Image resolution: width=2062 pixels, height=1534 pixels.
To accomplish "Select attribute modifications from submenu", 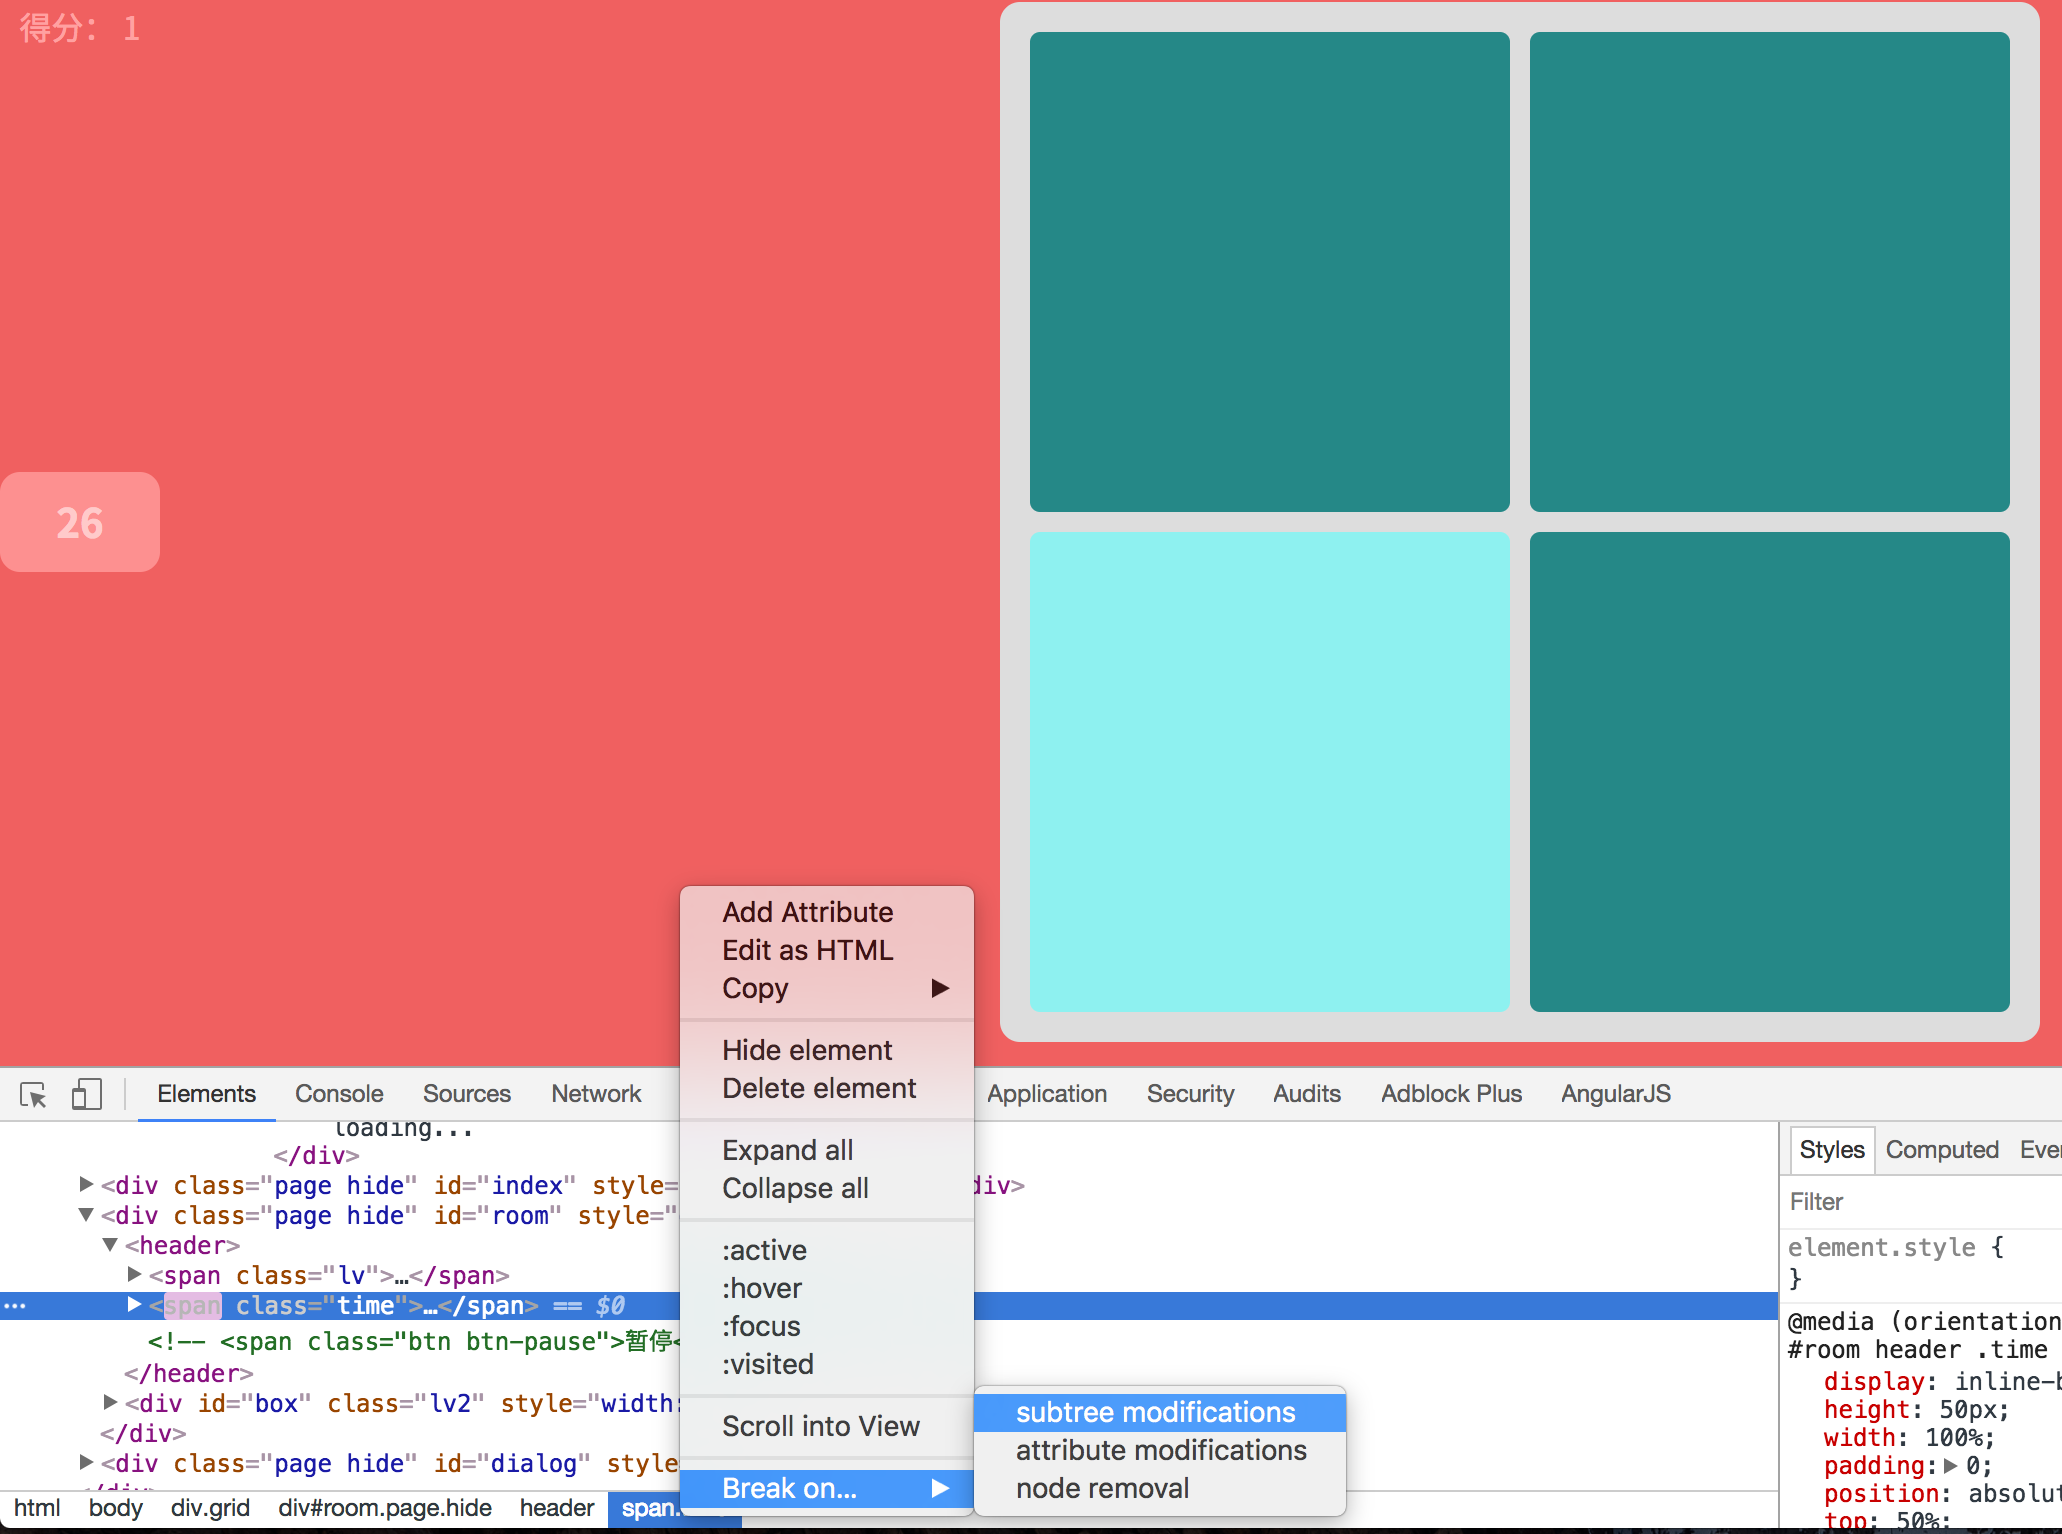I will click(1160, 1450).
